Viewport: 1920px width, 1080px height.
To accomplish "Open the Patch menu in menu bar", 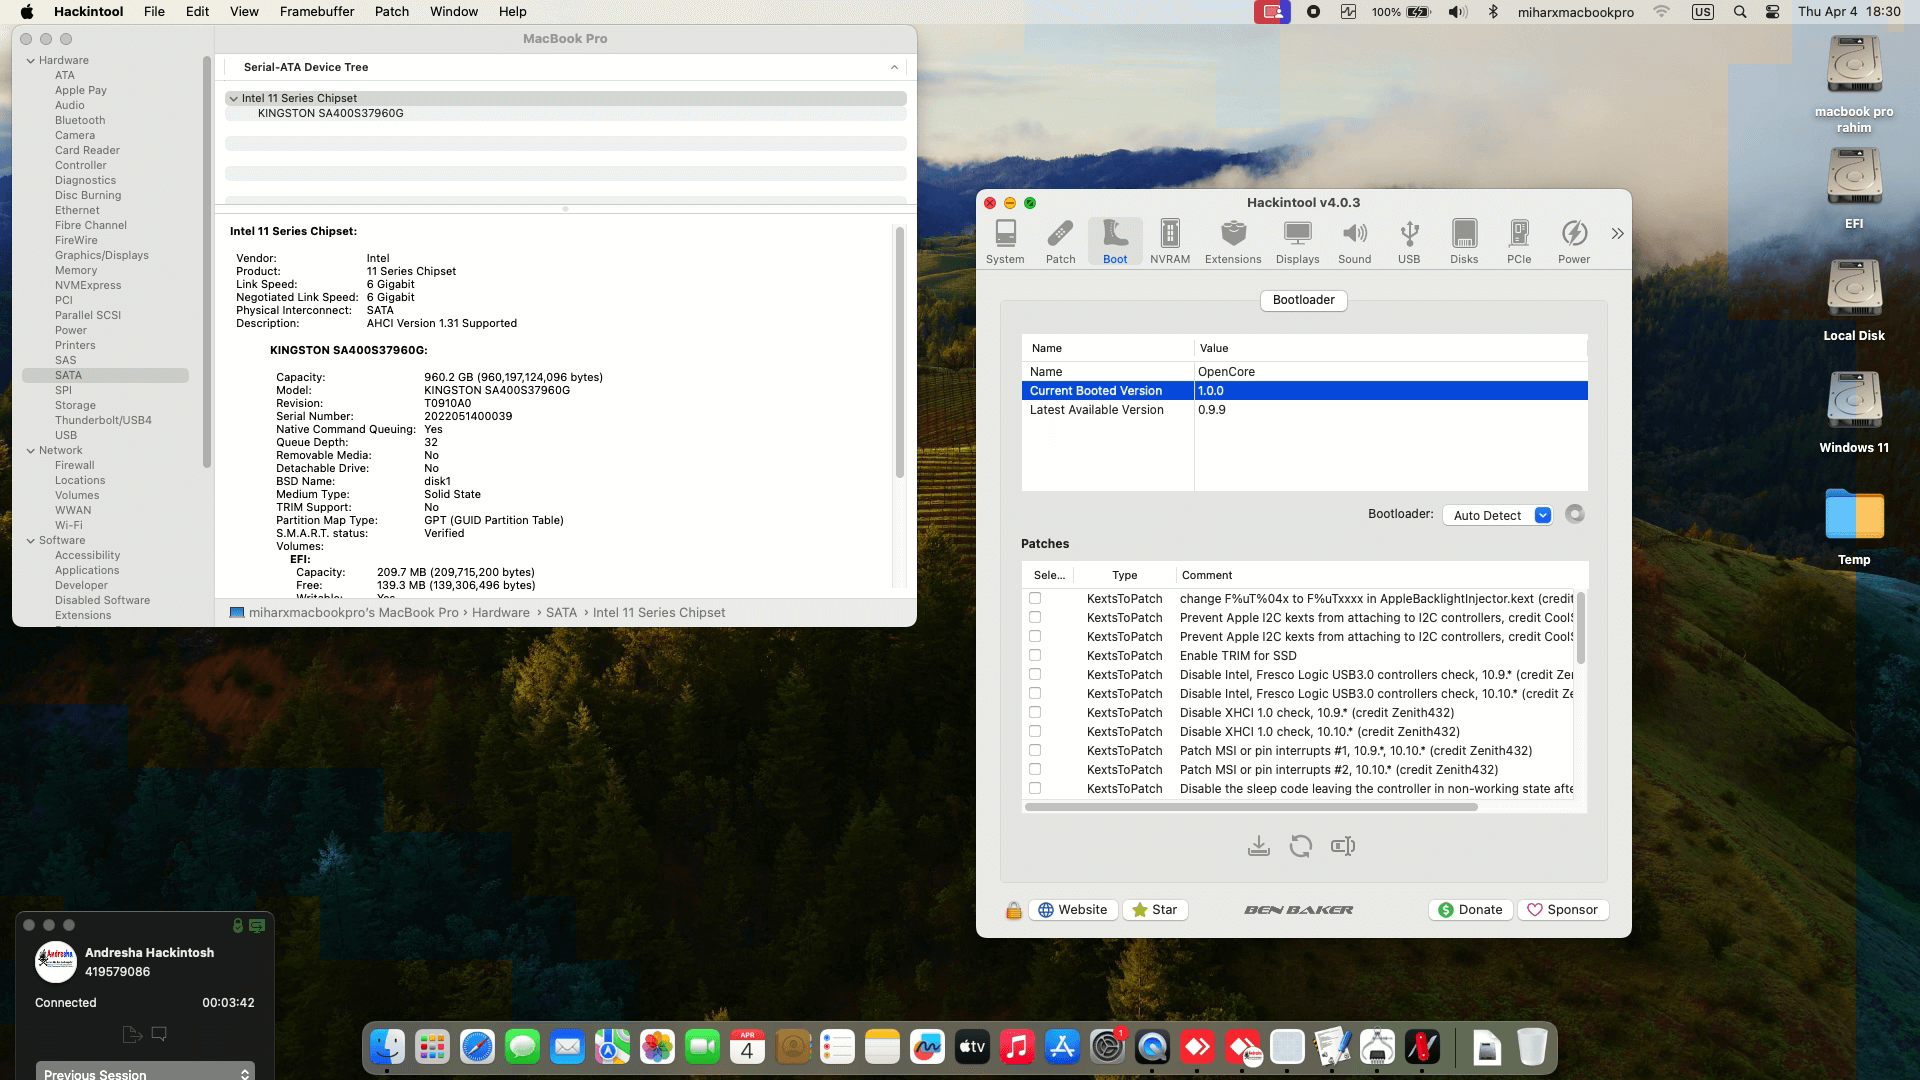I will [x=391, y=12].
